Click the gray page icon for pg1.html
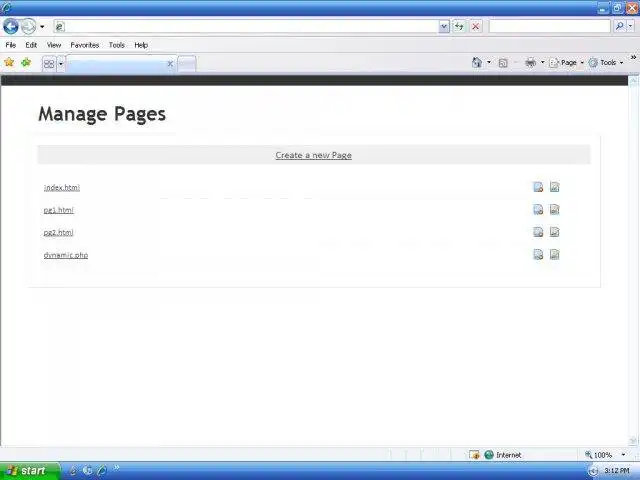 click(554, 209)
